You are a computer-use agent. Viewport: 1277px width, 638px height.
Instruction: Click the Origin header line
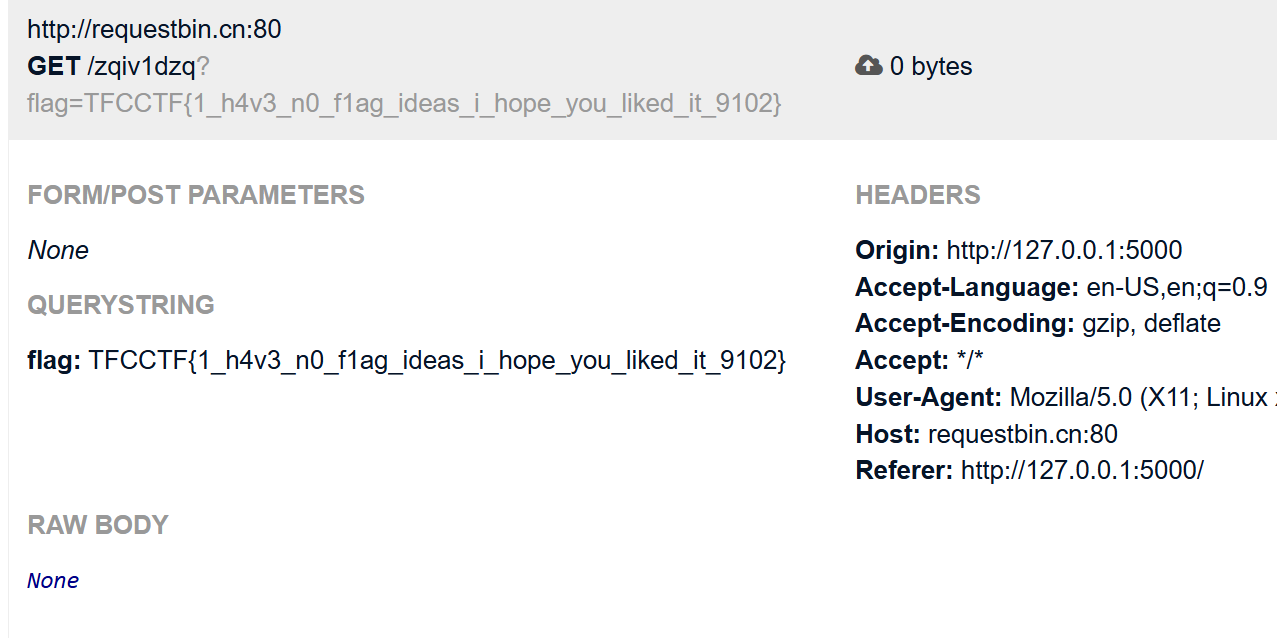pyautogui.click(x=1018, y=250)
